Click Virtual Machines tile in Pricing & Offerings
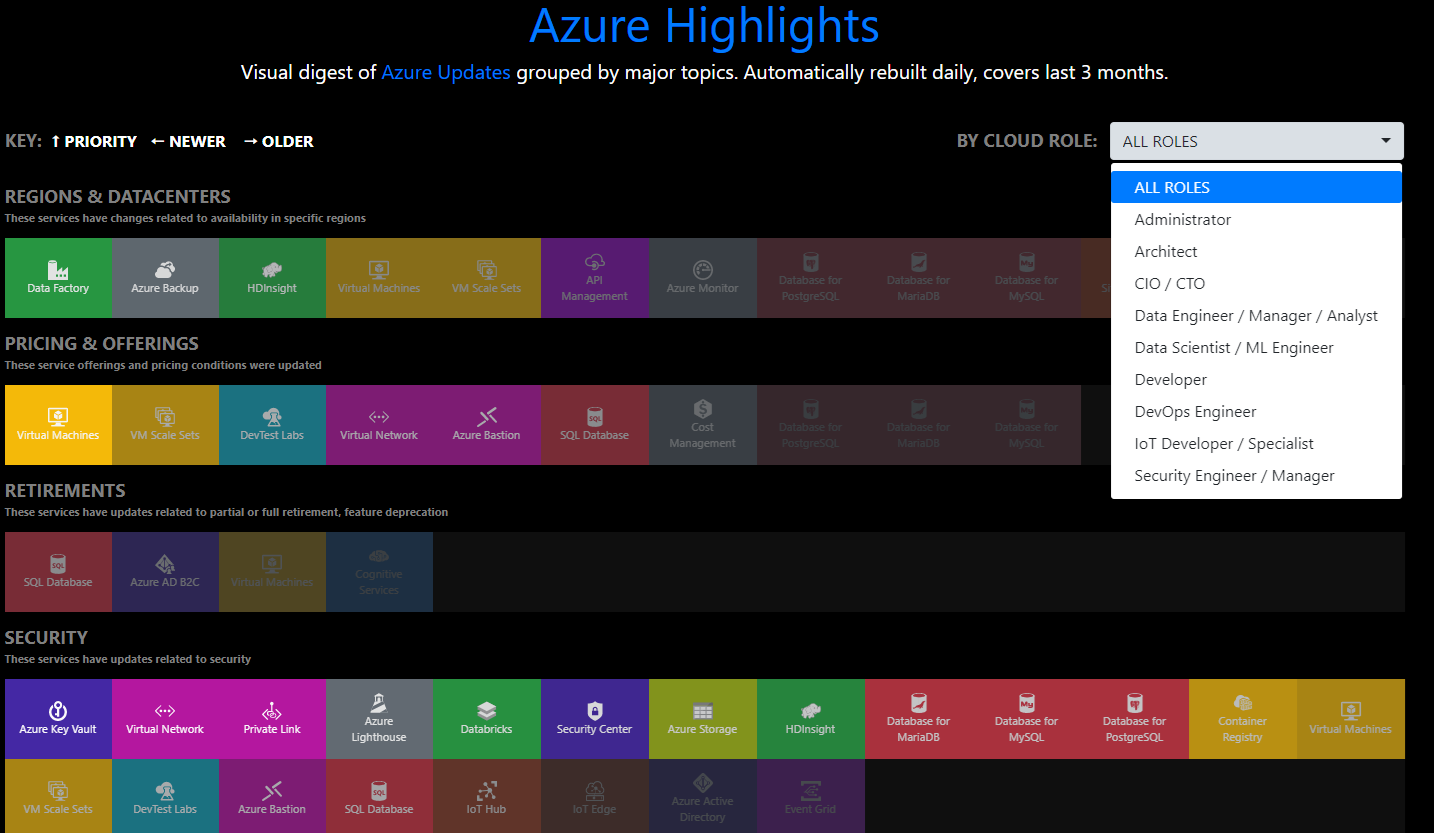The image size is (1434, 833). click(x=58, y=425)
